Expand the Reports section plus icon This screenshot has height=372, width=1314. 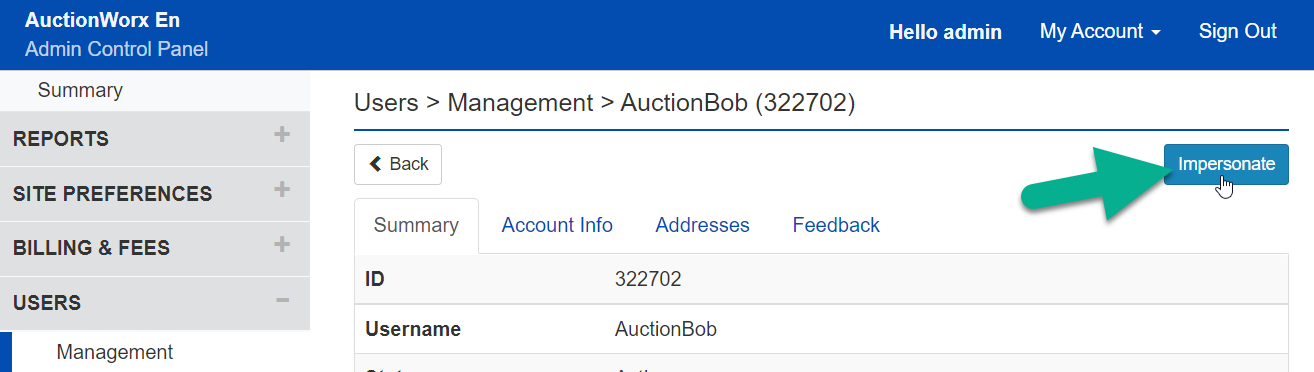(x=282, y=135)
